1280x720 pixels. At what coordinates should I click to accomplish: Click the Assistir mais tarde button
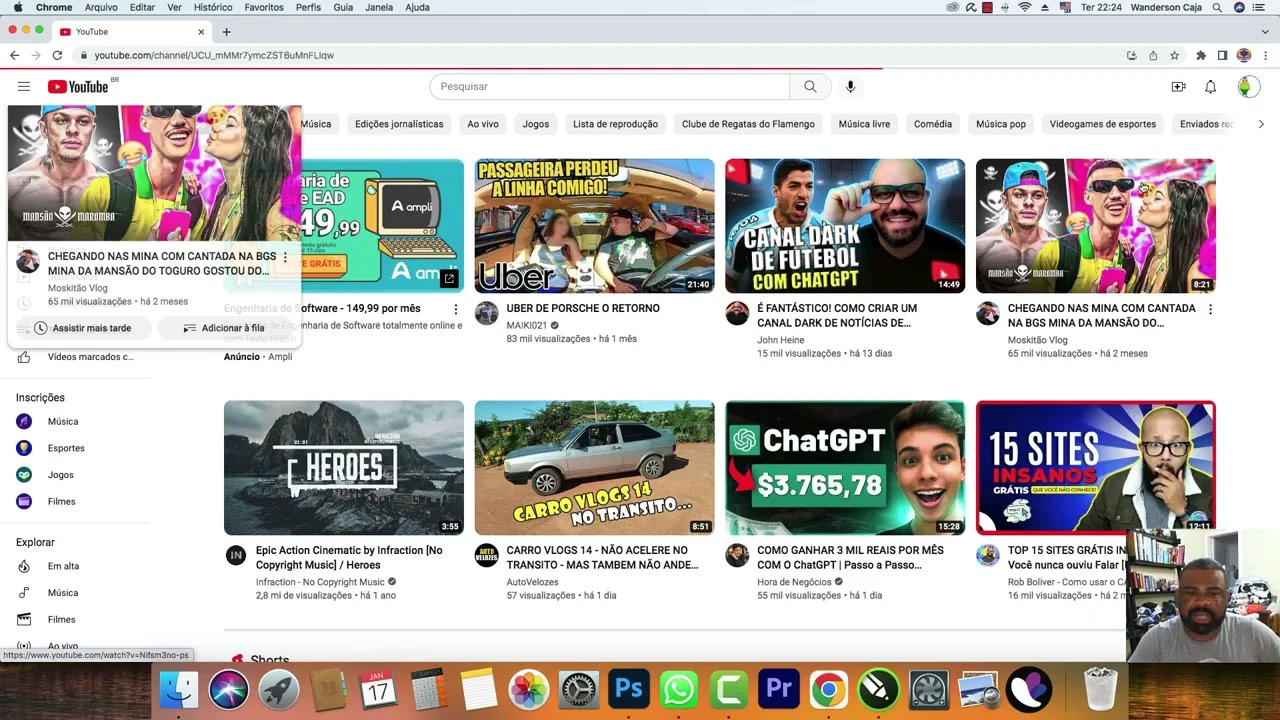[82, 328]
